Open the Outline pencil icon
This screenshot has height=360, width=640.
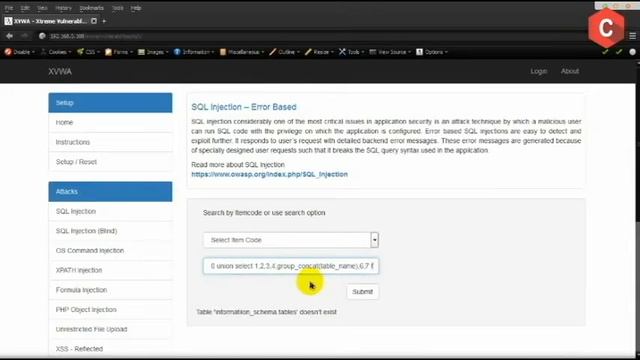coord(273,52)
